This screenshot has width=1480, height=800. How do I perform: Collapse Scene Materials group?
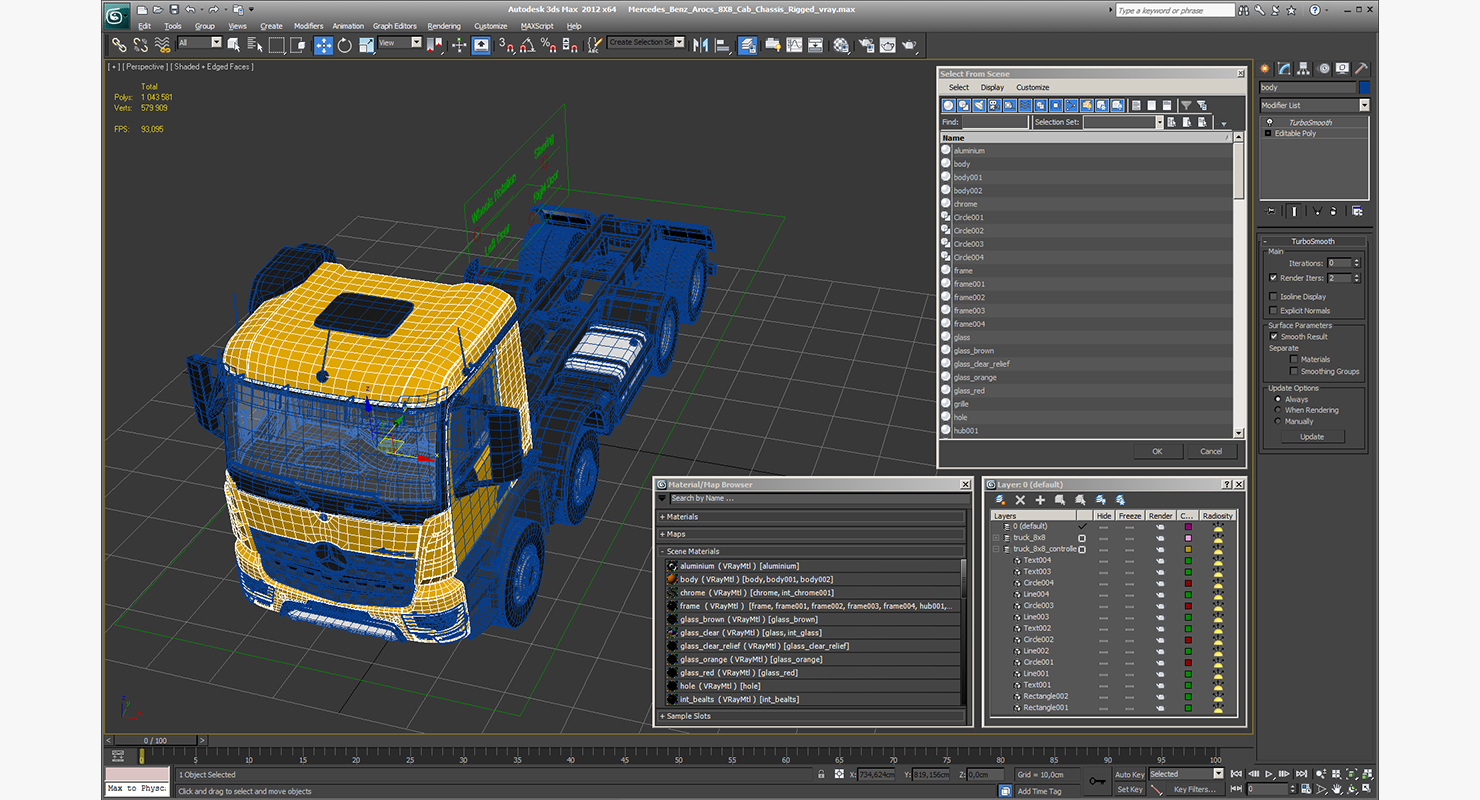[x=662, y=551]
